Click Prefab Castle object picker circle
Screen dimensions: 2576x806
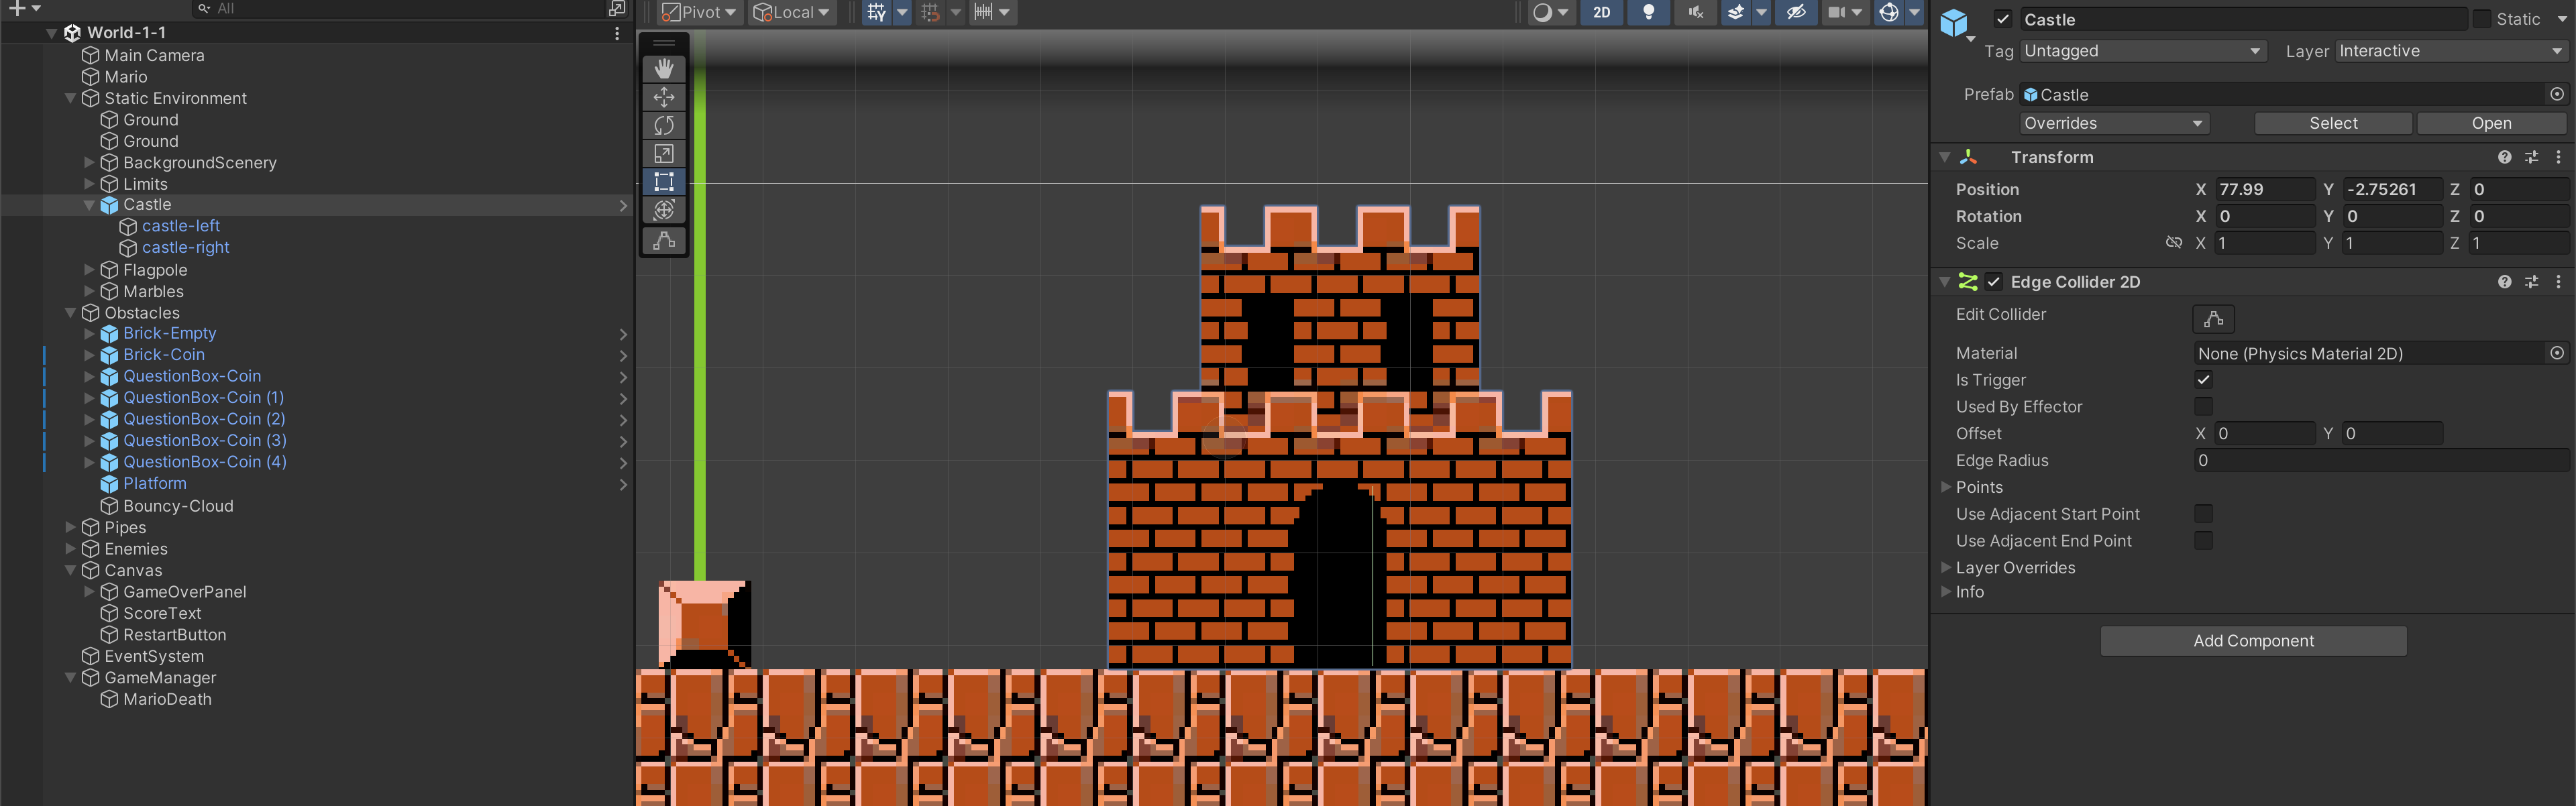tap(2557, 94)
